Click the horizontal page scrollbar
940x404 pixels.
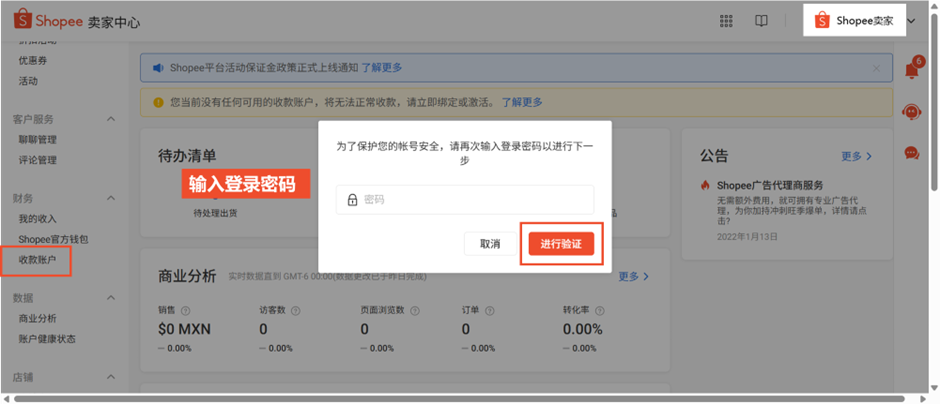point(459,399)
